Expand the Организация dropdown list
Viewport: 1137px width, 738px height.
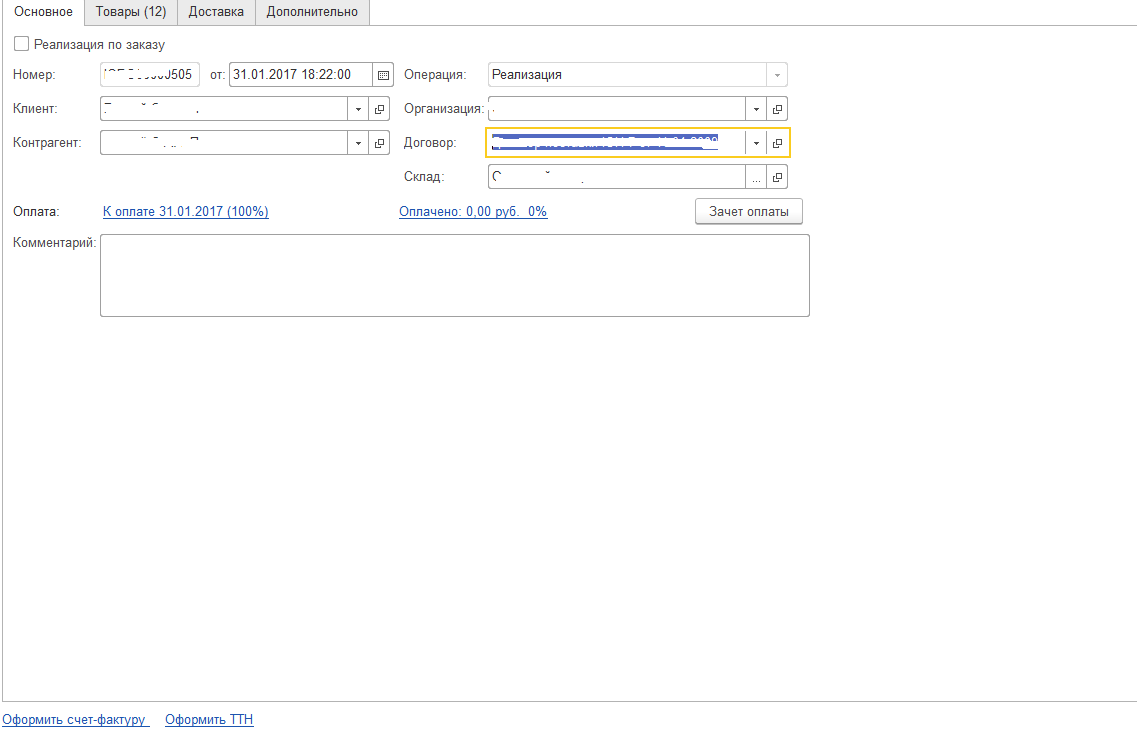tap(756, 109)
